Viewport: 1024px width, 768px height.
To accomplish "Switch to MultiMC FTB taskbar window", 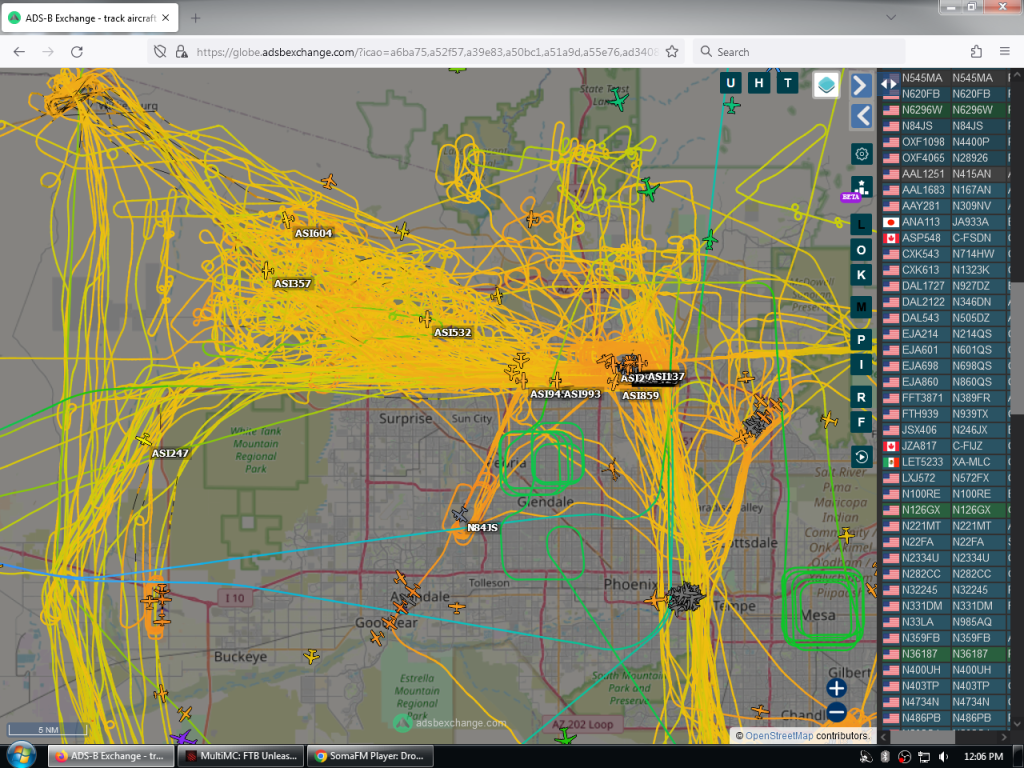I will pyautogui.click(x=240, y=756).
